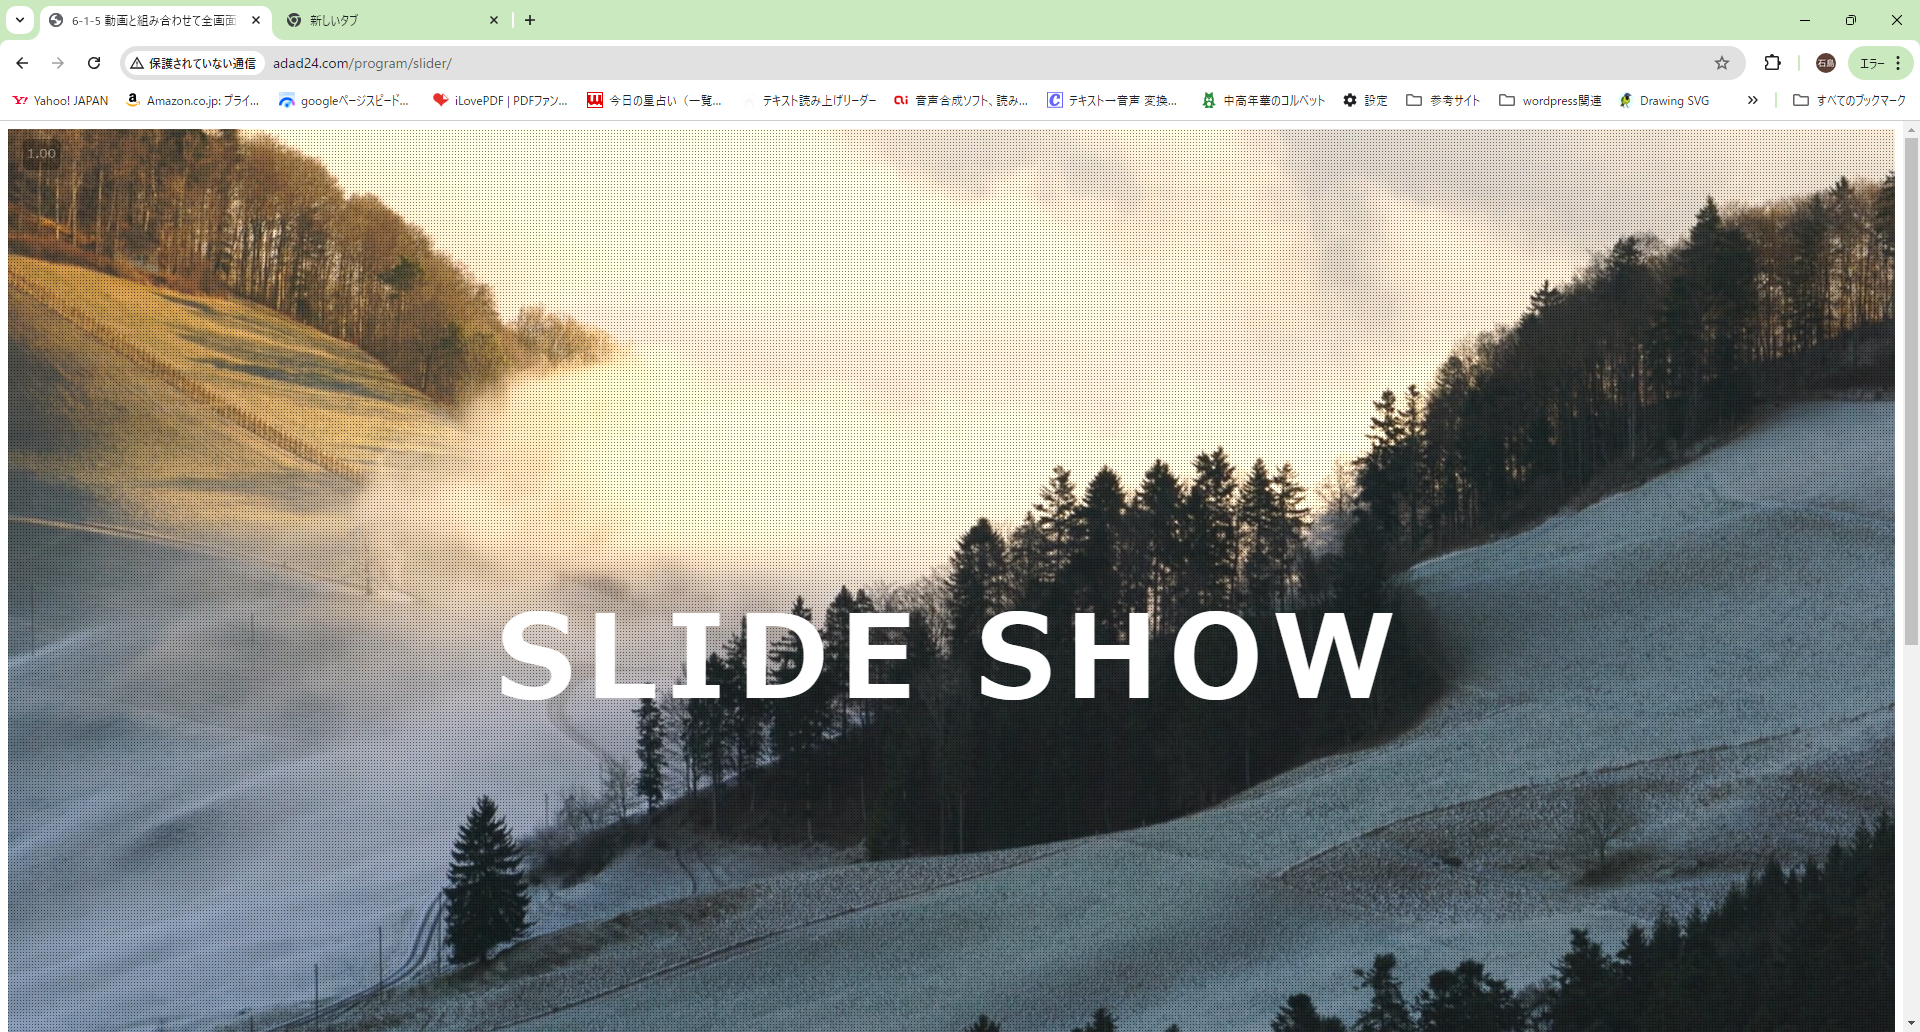Open the iLovePDF bookmark
Image resolution: width=1920 pixels, height=1032 pixels.
(x=500, y=101)
